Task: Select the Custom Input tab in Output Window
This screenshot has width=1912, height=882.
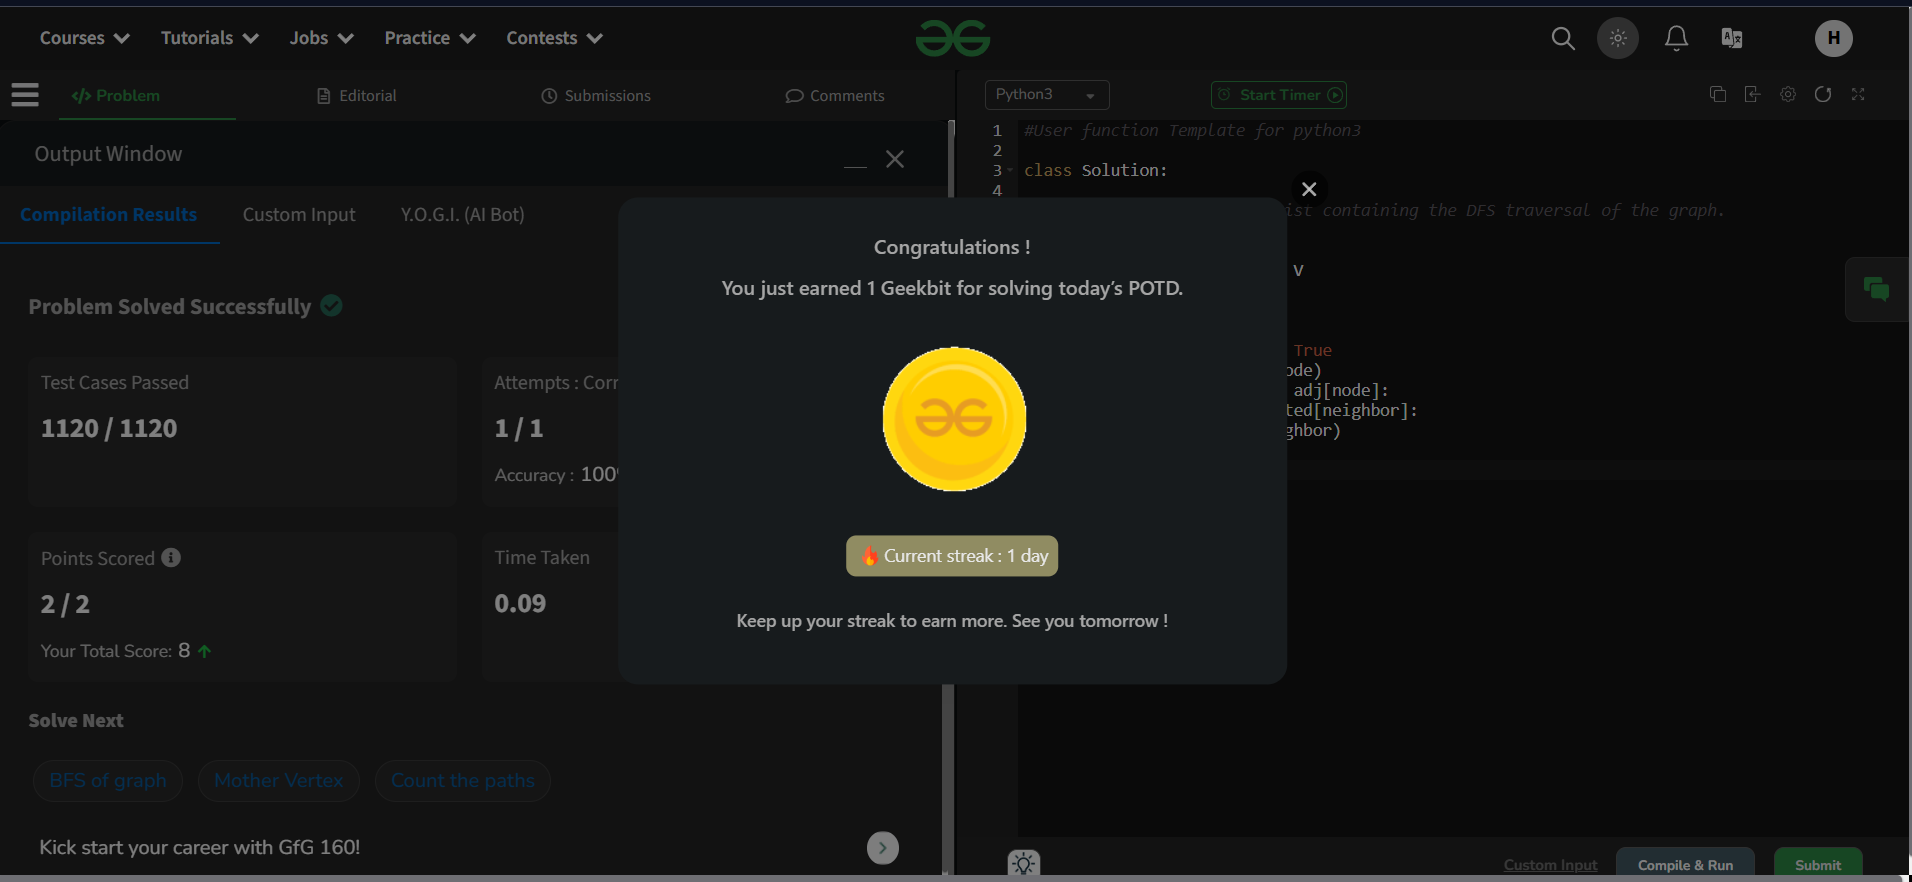Action: [x=299, y=215]
